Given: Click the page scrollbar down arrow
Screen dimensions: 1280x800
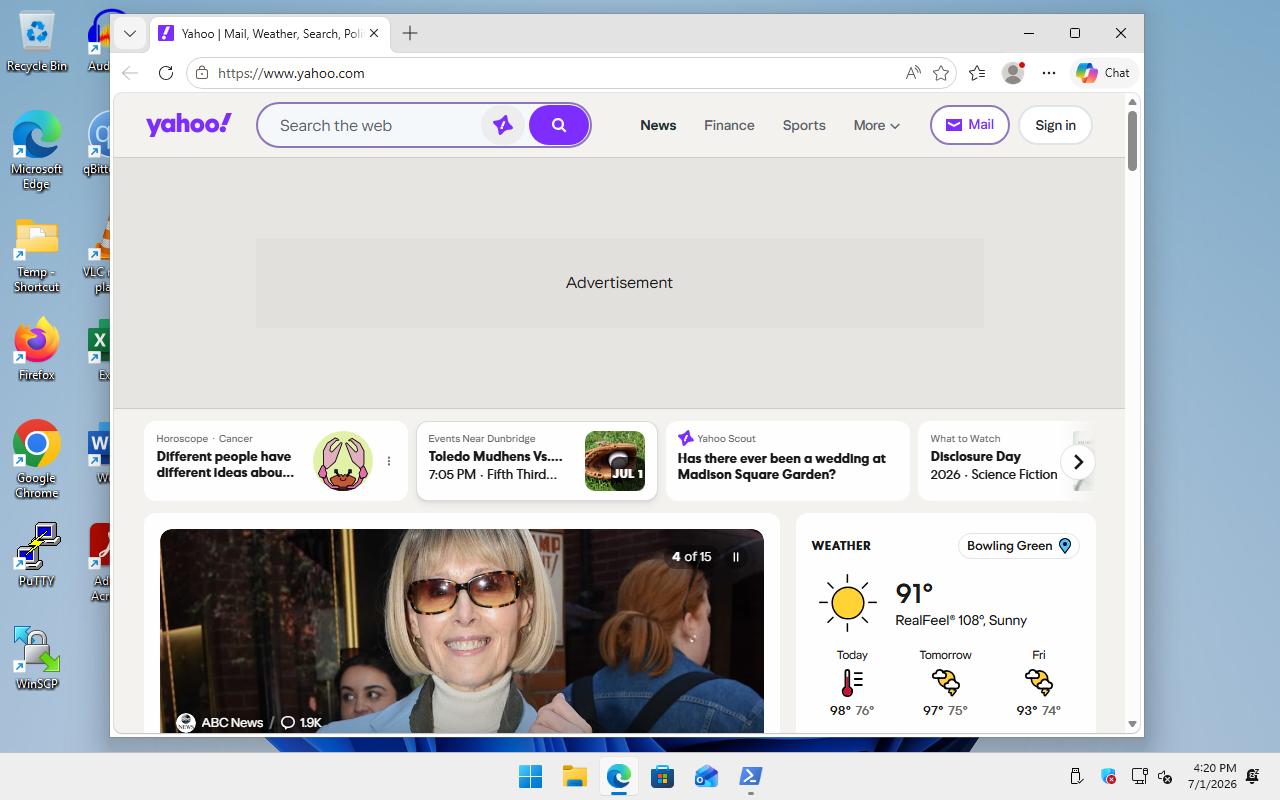Looking at the screenshot, I should click(1132, 723).
